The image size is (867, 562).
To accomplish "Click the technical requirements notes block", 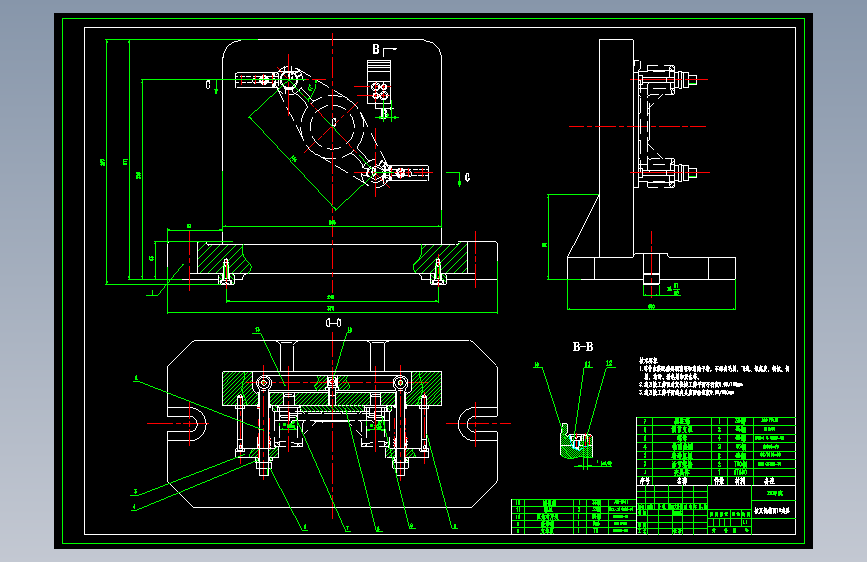I will [714, 376].
